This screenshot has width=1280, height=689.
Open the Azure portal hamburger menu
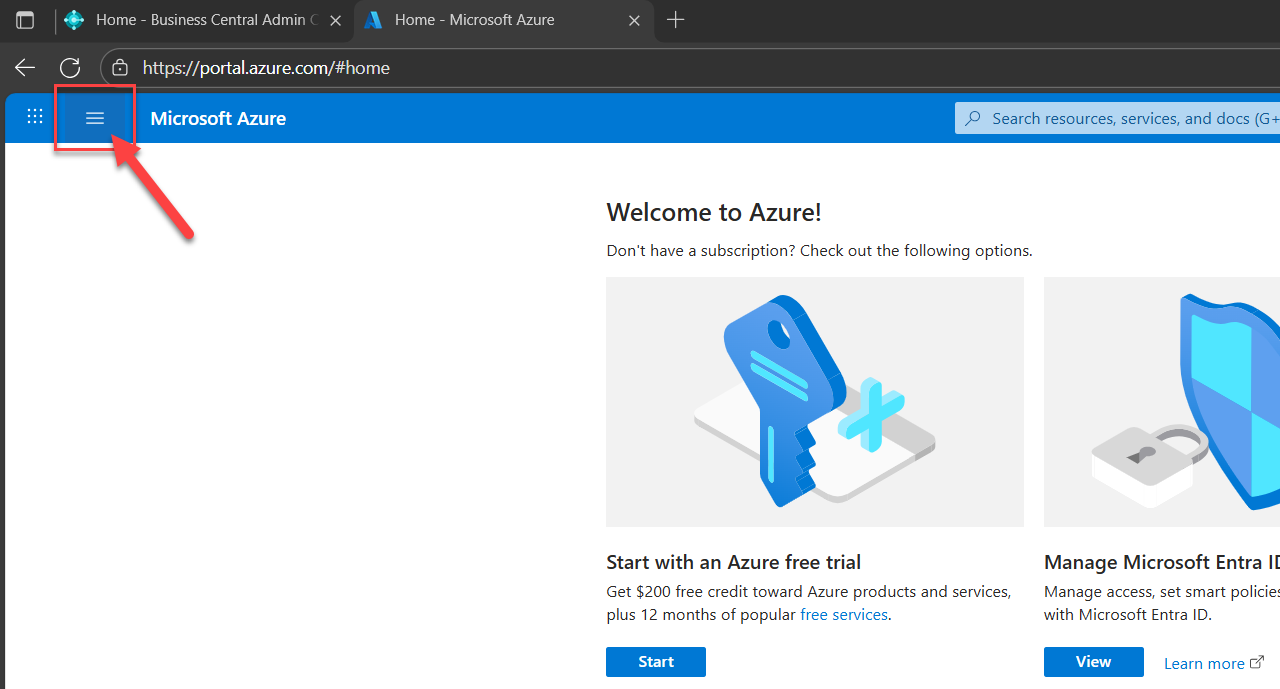(95, 118)
